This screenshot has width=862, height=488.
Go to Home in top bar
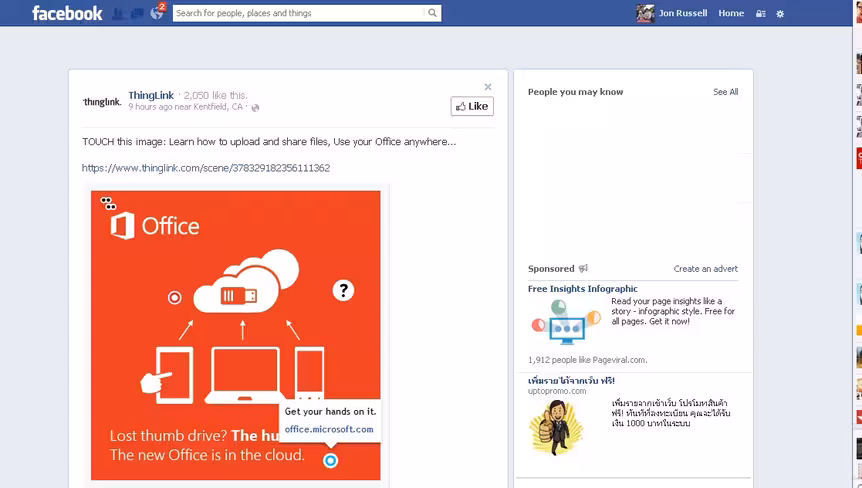pyautogui.click(x=731, y=13)
